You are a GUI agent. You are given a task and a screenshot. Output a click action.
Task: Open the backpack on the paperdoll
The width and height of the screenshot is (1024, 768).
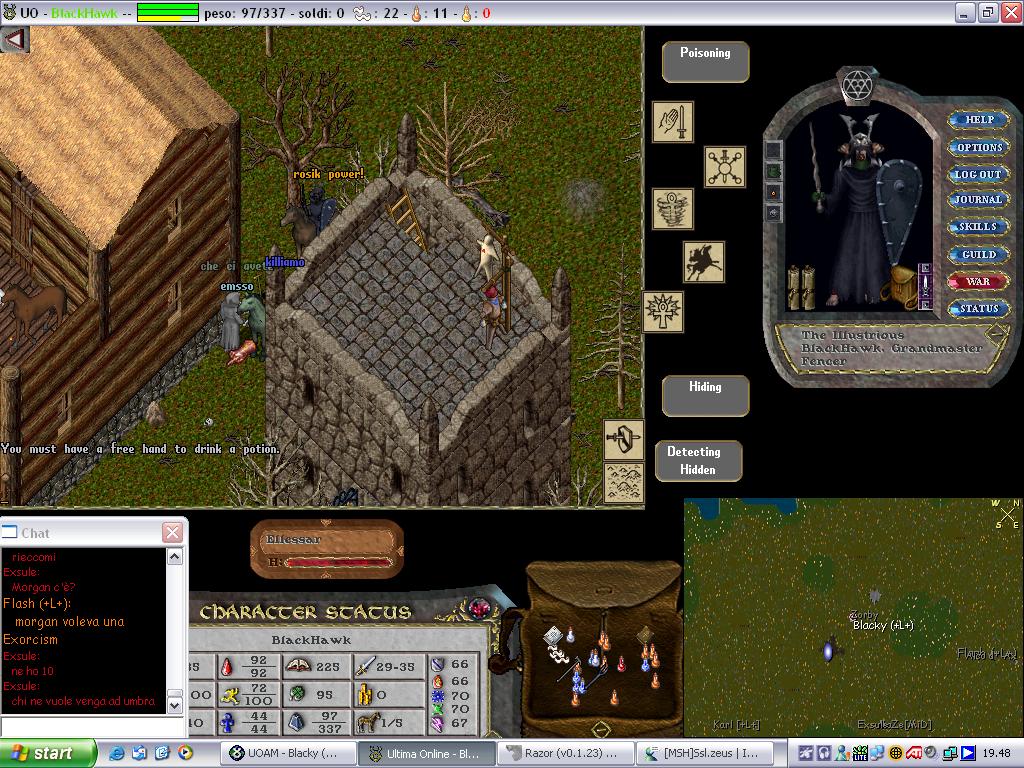tap(901, 285)
